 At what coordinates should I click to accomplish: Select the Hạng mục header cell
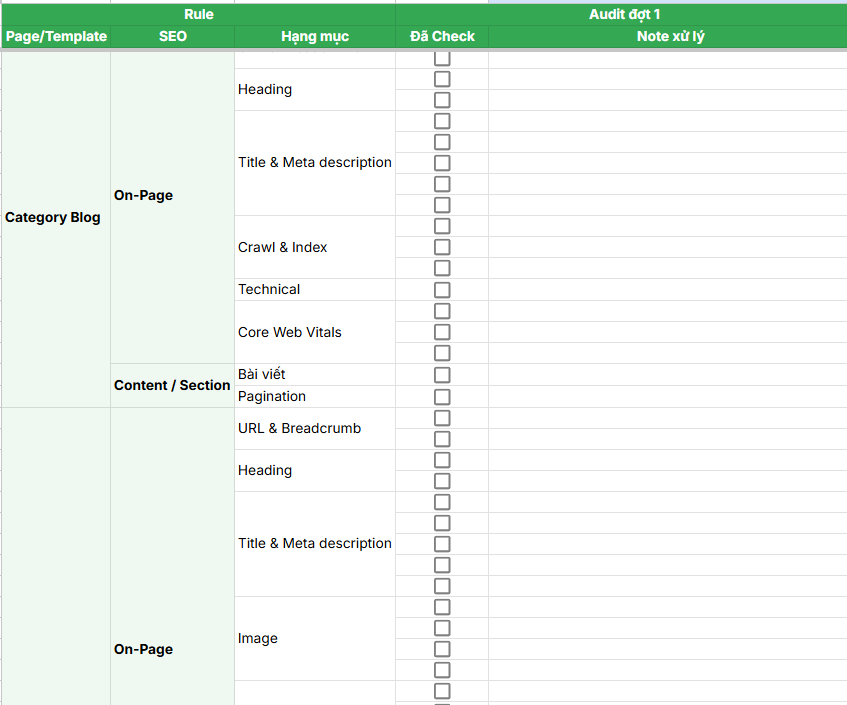coord(313,36)
